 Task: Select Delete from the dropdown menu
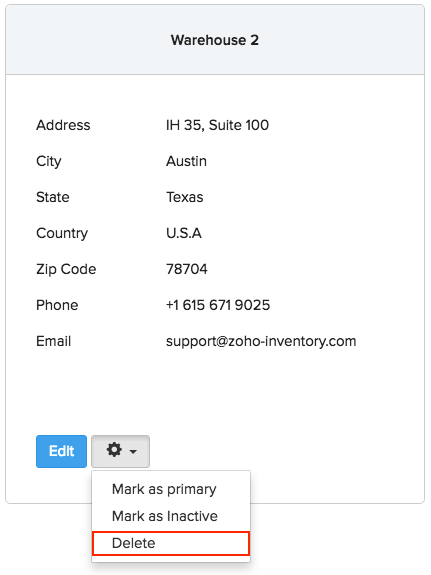coord(171,543)
